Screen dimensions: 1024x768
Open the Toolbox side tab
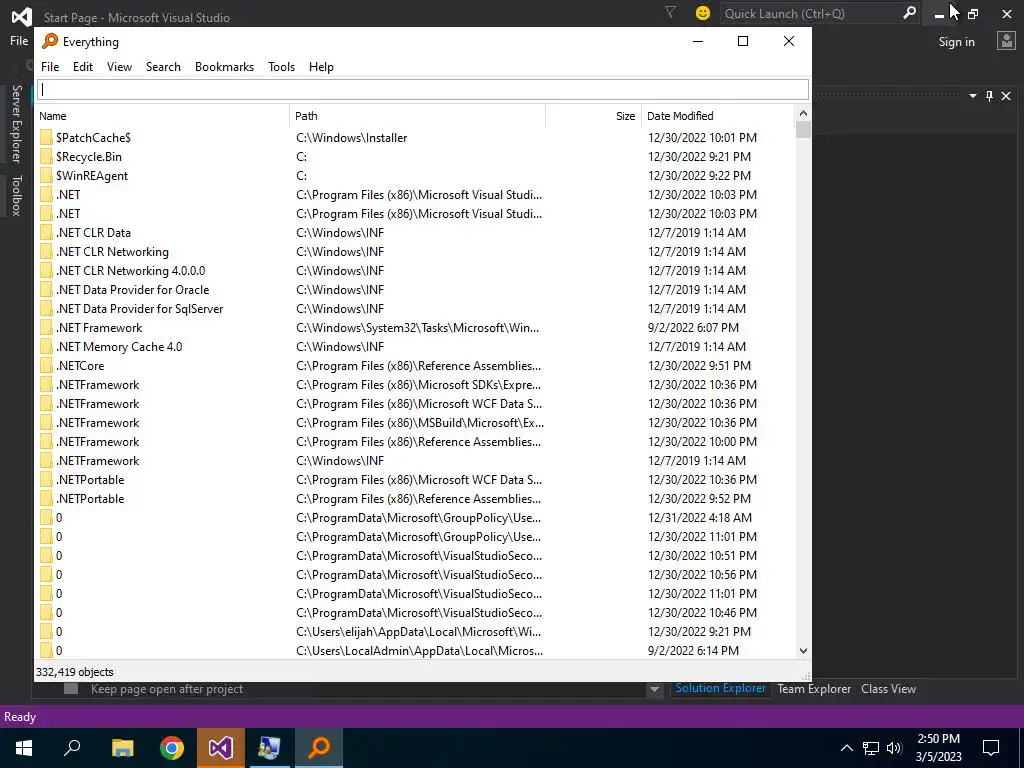[16, 195]
